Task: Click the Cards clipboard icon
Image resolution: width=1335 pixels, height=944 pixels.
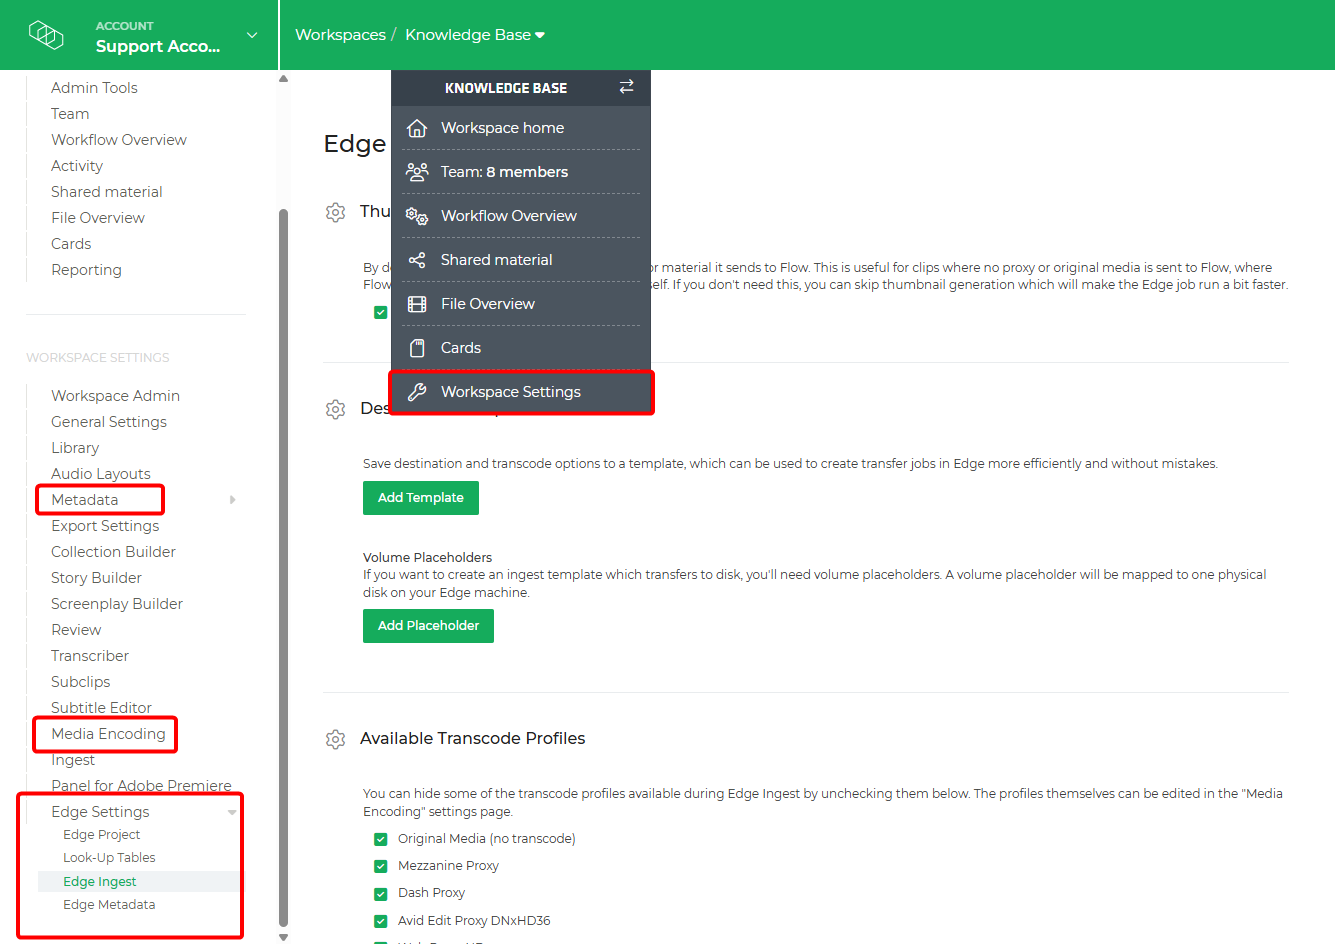Action: click(x=417, y=347)
